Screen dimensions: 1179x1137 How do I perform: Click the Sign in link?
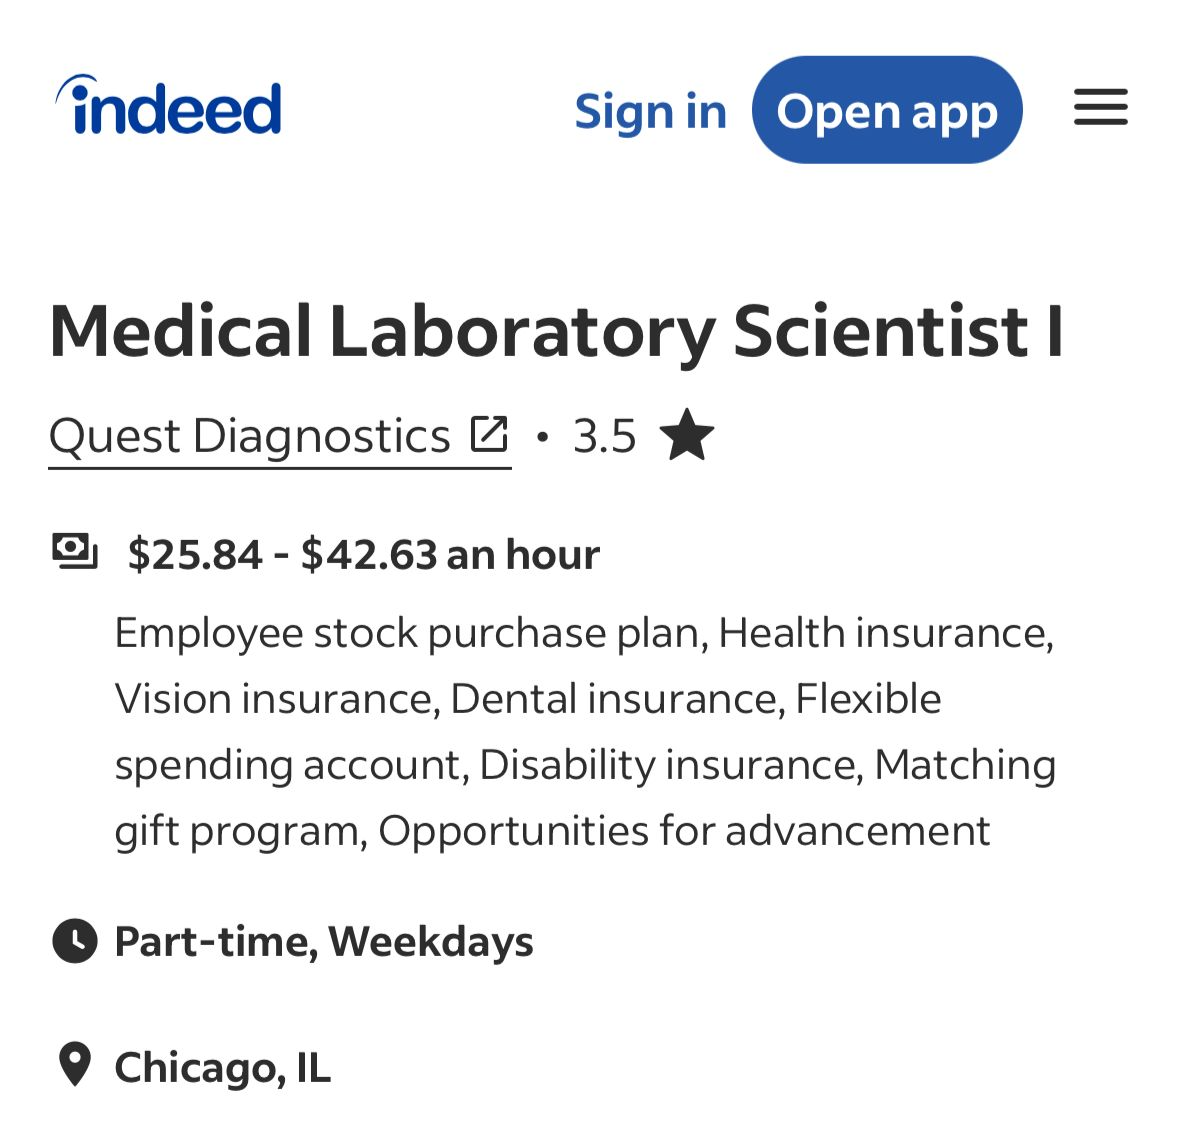[650, 111]
